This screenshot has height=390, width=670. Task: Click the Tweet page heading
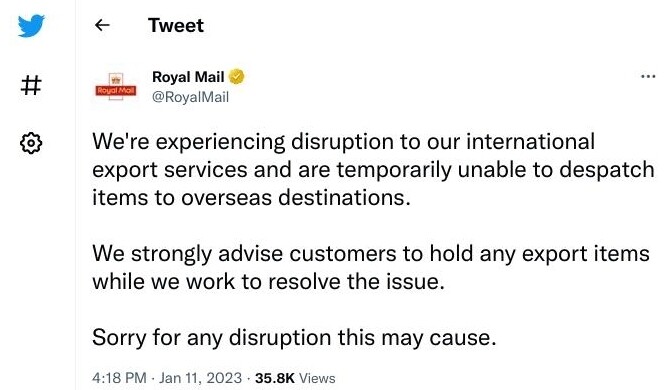[176, 25]
